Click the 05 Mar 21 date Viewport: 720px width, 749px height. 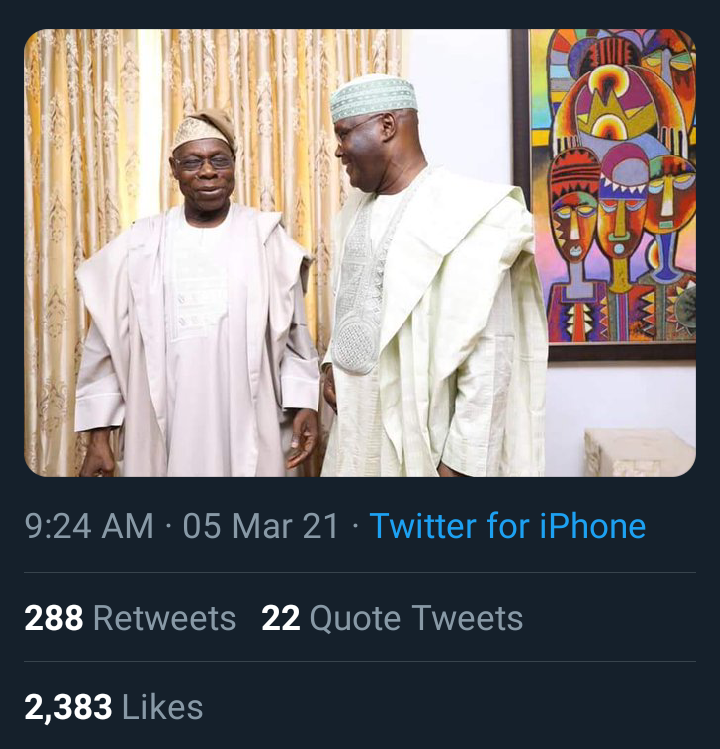[261, 526]
